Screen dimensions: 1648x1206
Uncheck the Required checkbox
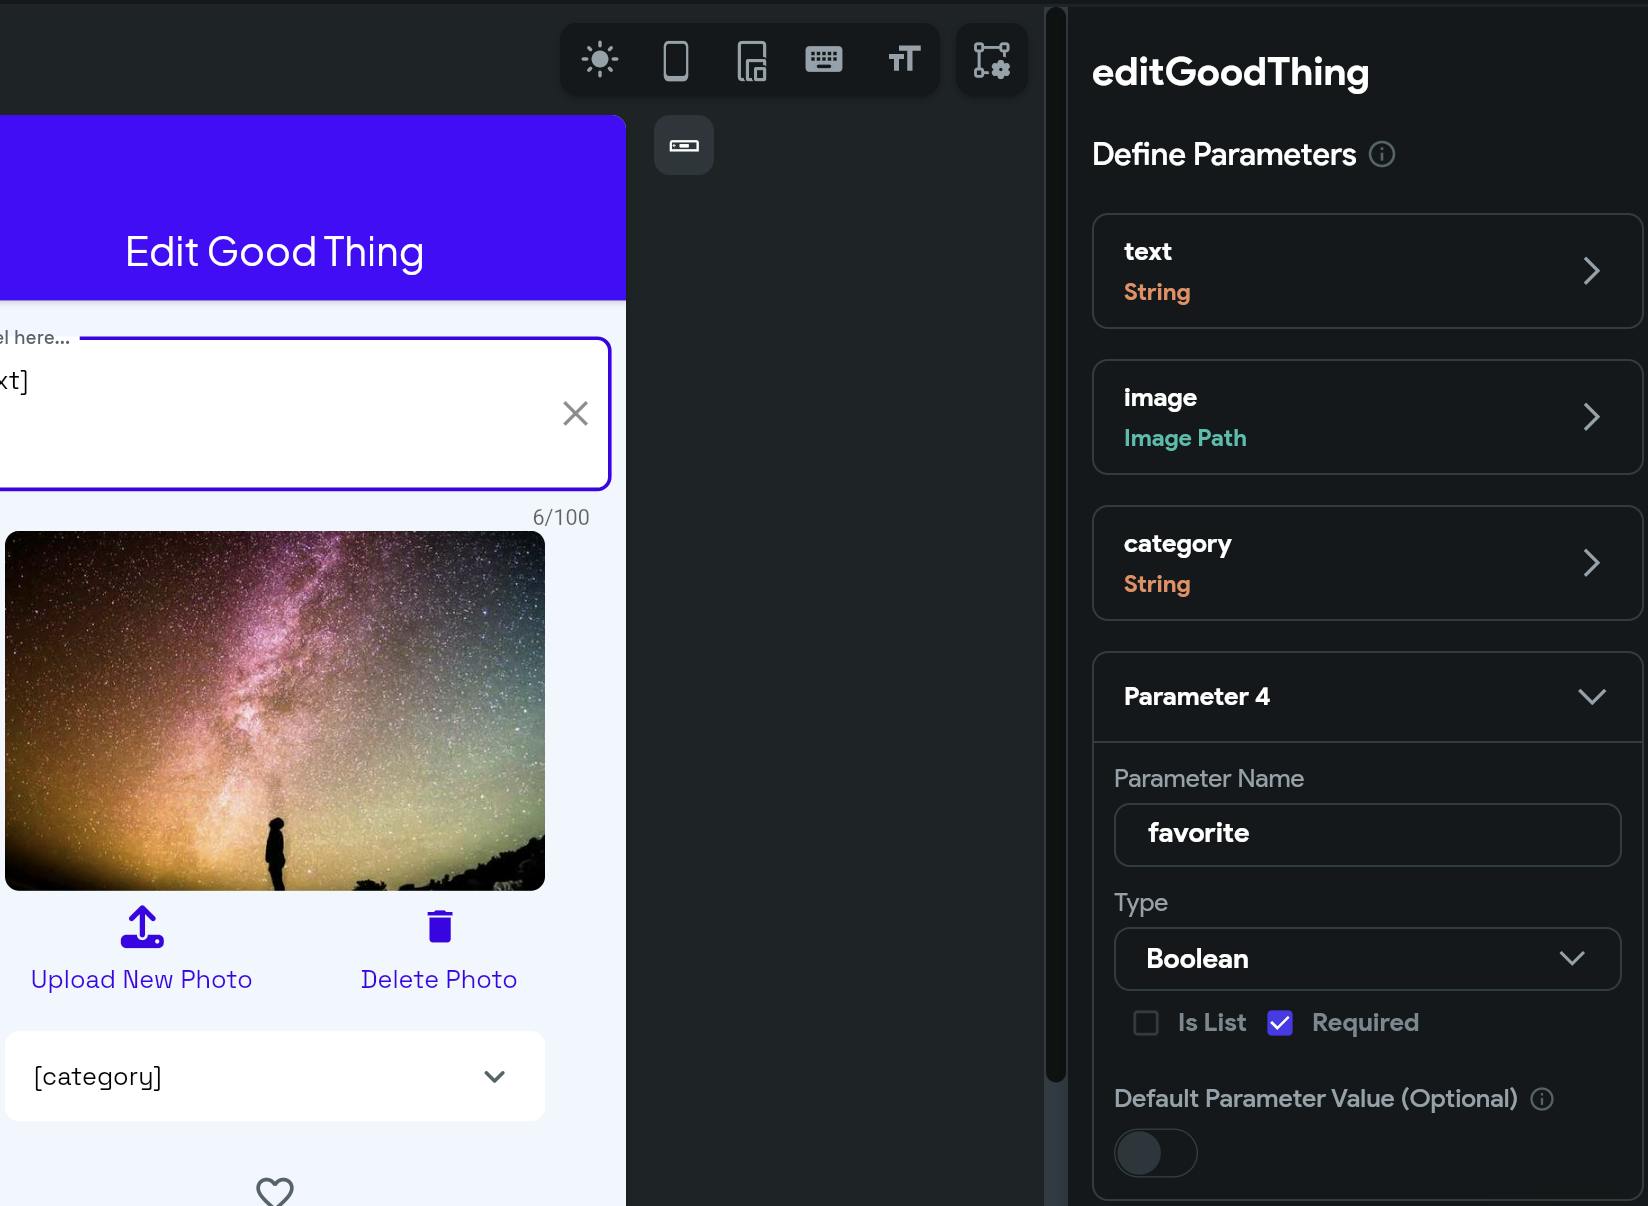(x=1280, y=1023)
